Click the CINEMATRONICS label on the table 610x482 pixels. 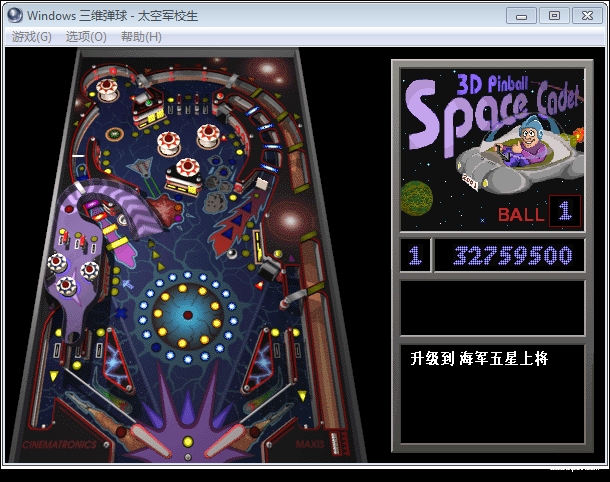tap(60, 444)
